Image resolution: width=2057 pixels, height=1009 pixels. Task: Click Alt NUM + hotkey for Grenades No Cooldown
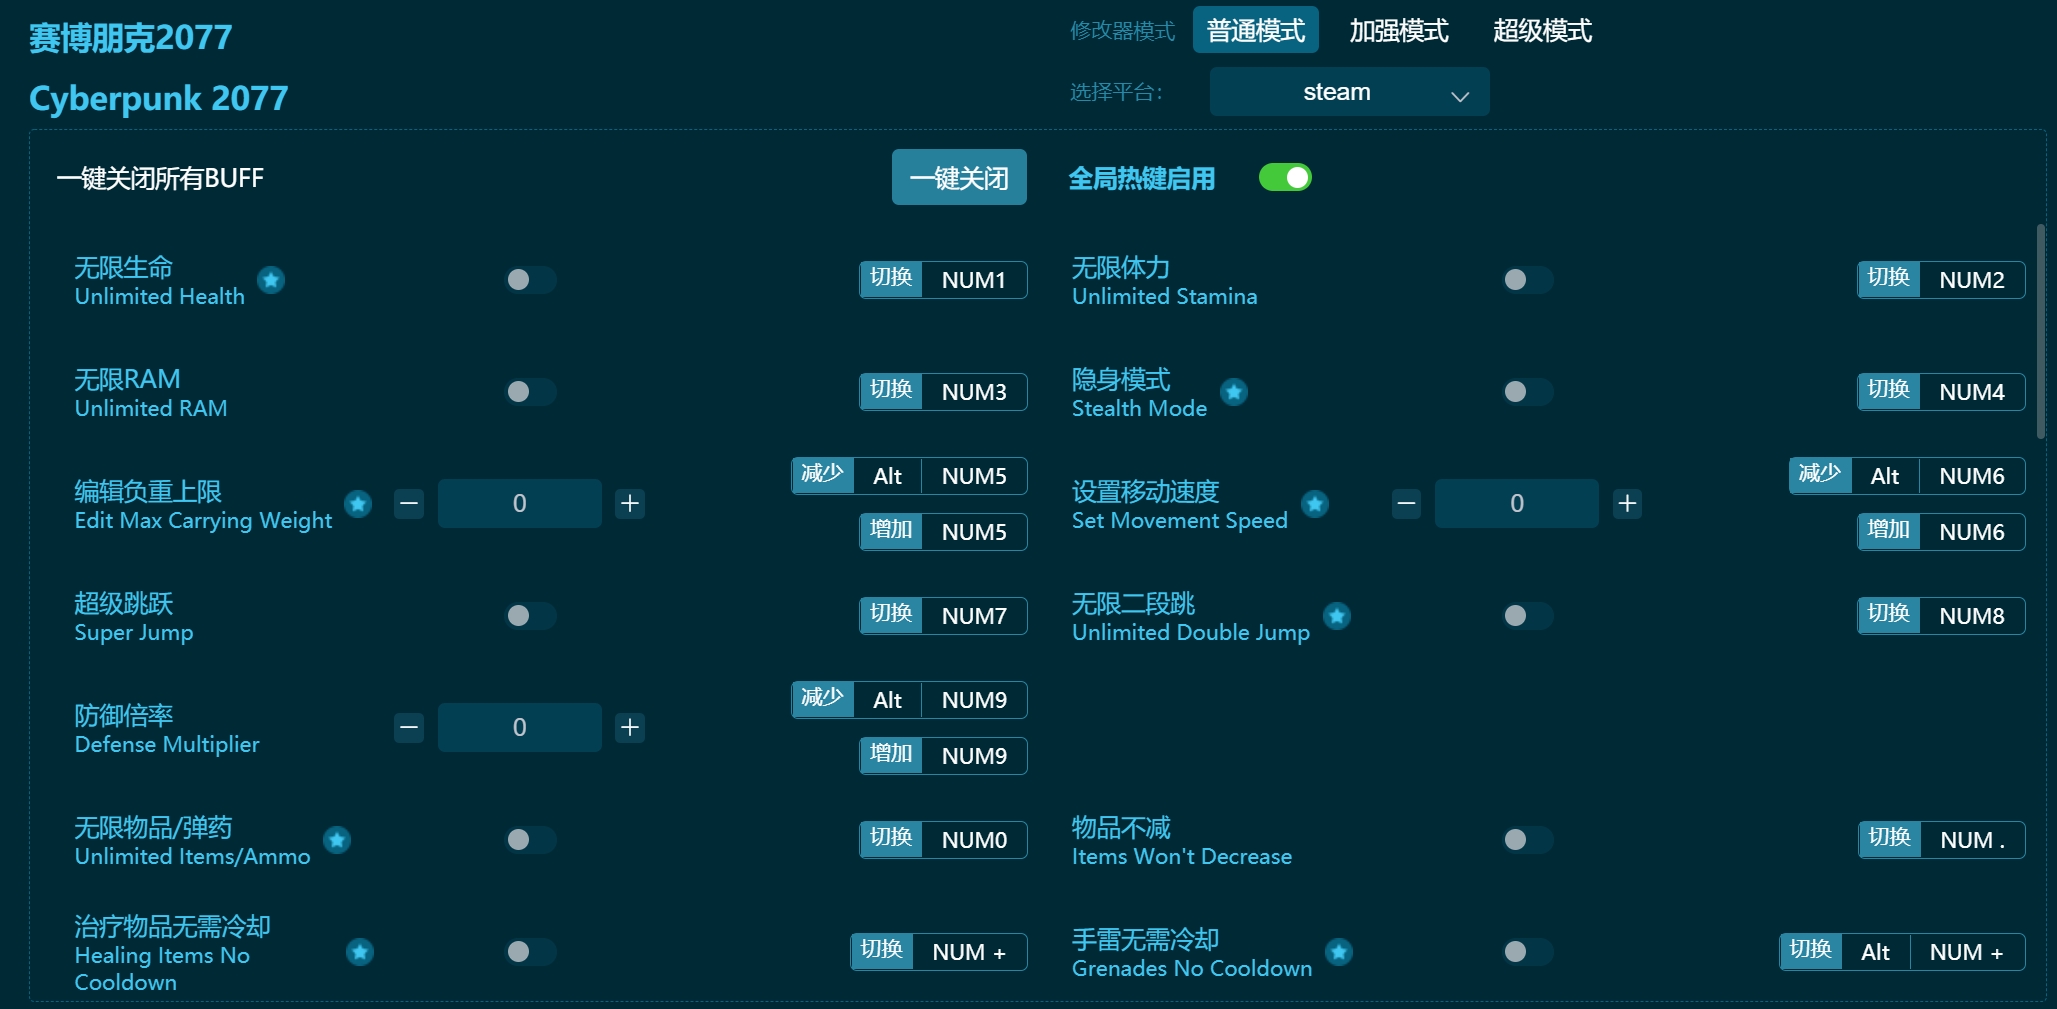click(x=1902, y=952)
